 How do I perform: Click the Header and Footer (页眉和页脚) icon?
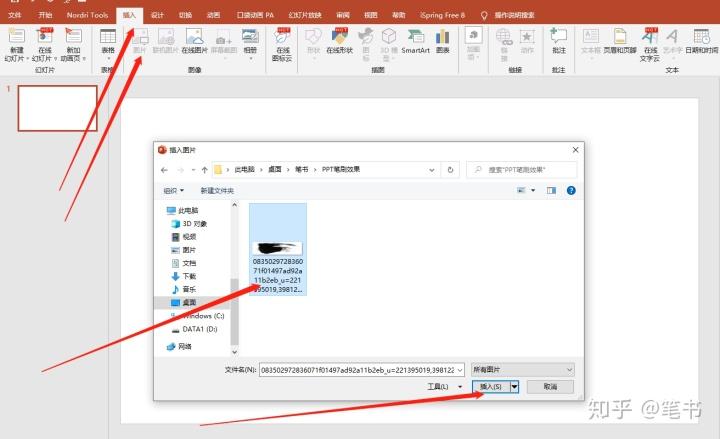[620, 37]
